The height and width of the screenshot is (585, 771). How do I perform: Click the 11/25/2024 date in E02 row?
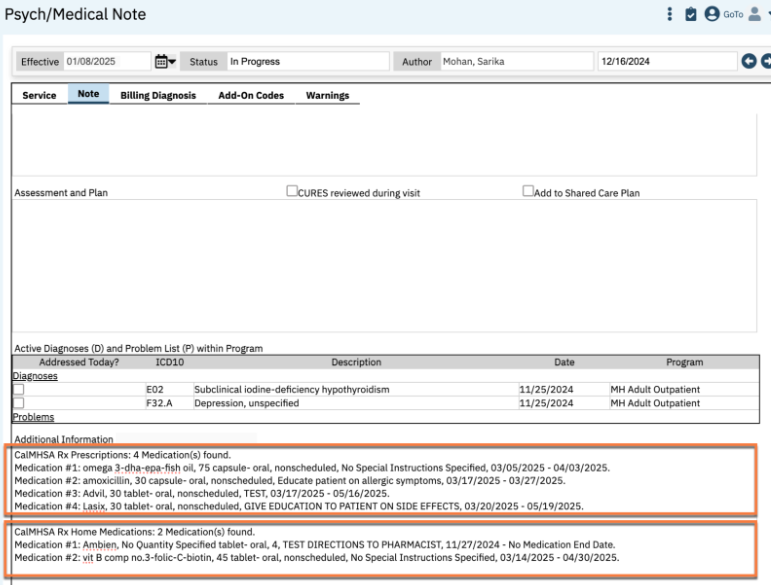point(546,389)
